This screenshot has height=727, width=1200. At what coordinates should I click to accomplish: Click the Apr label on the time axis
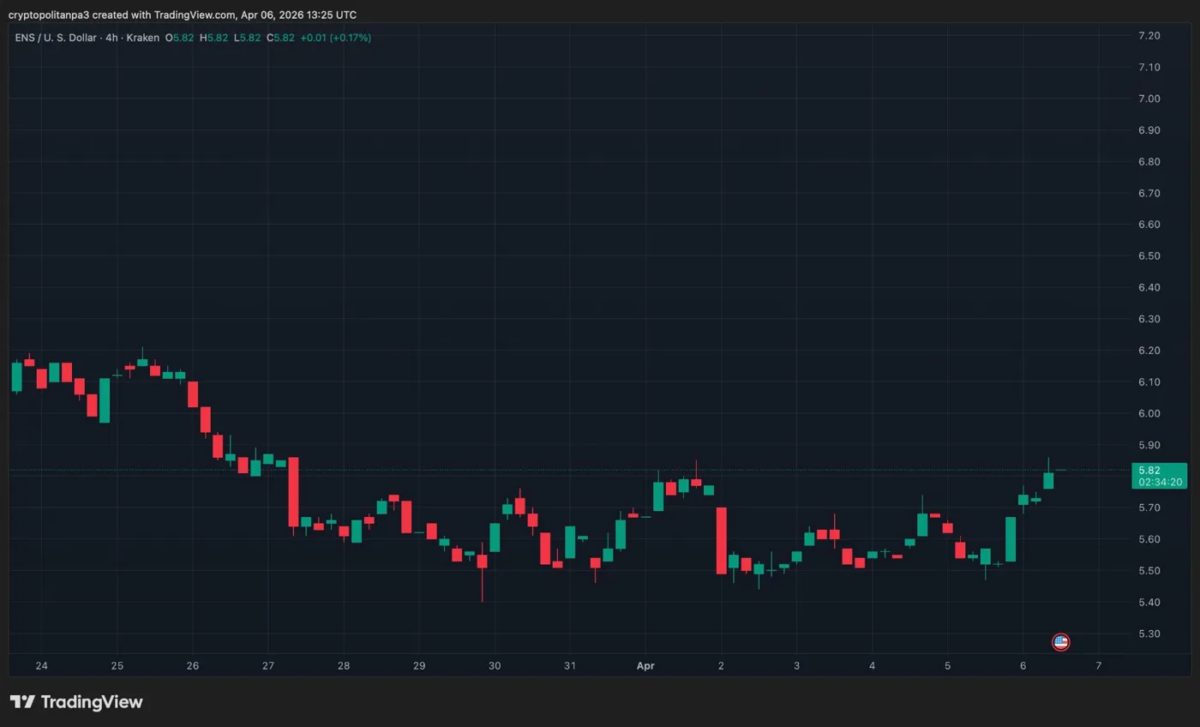point(645,666)
